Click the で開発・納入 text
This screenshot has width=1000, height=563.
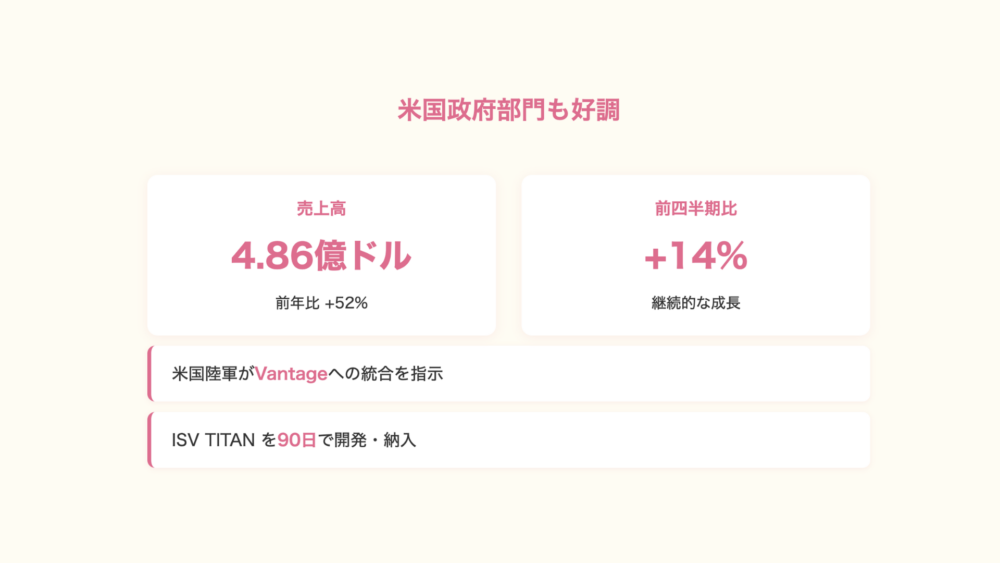click(367, 440)
